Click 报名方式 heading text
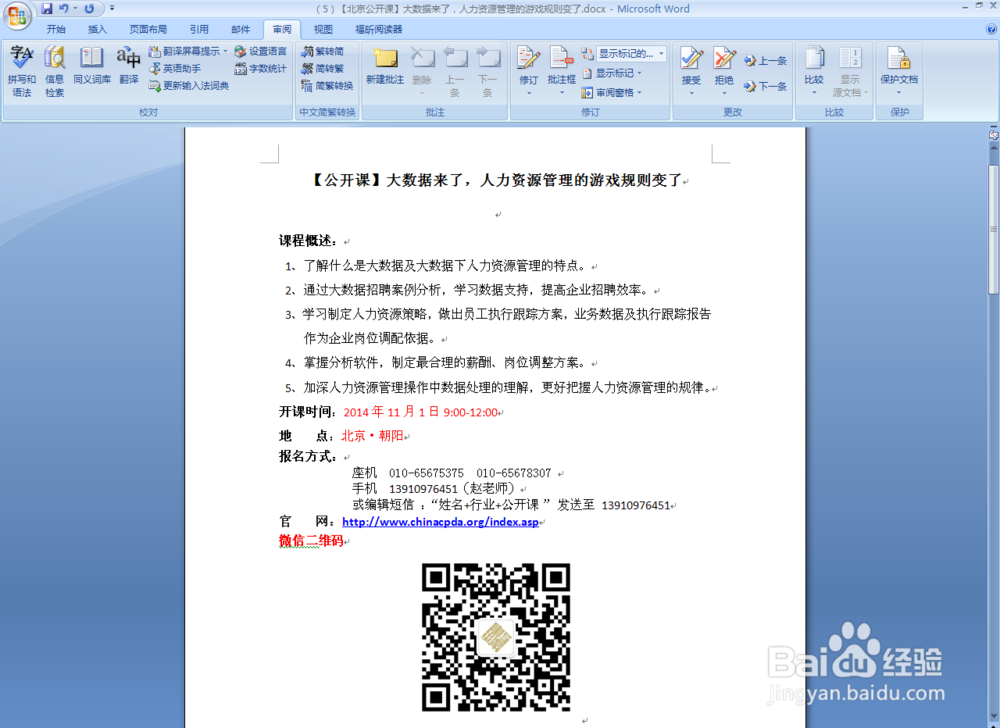The image size is (1000, 728). click(307, 456)
